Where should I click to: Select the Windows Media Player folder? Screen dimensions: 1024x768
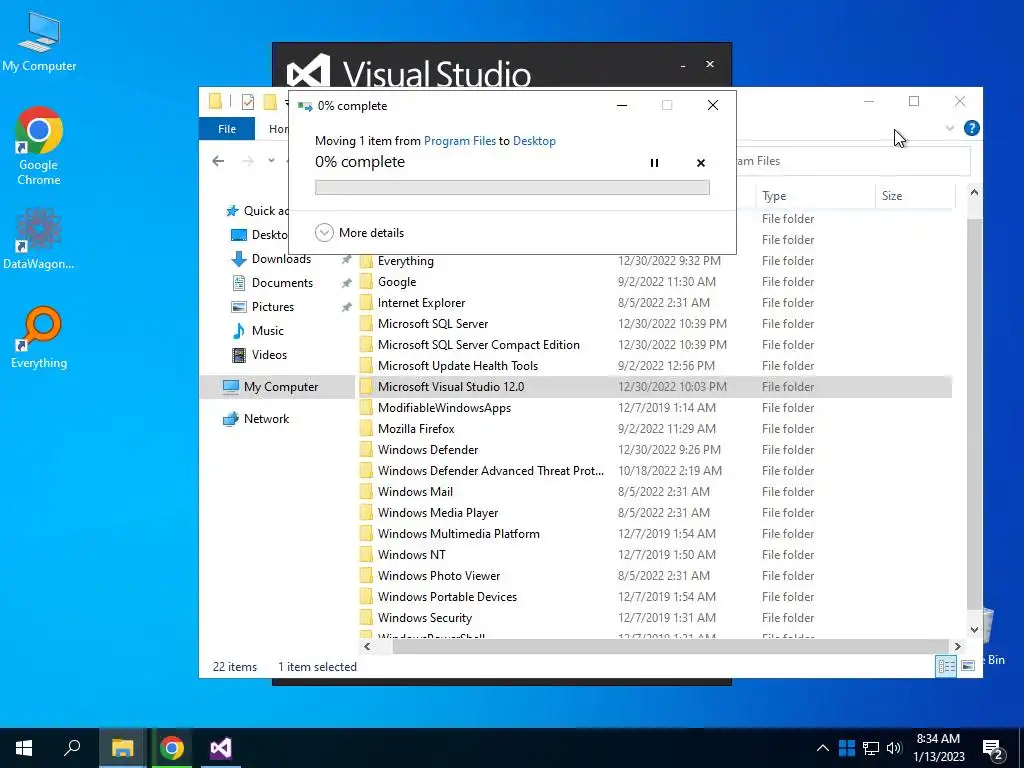[655, 513]
